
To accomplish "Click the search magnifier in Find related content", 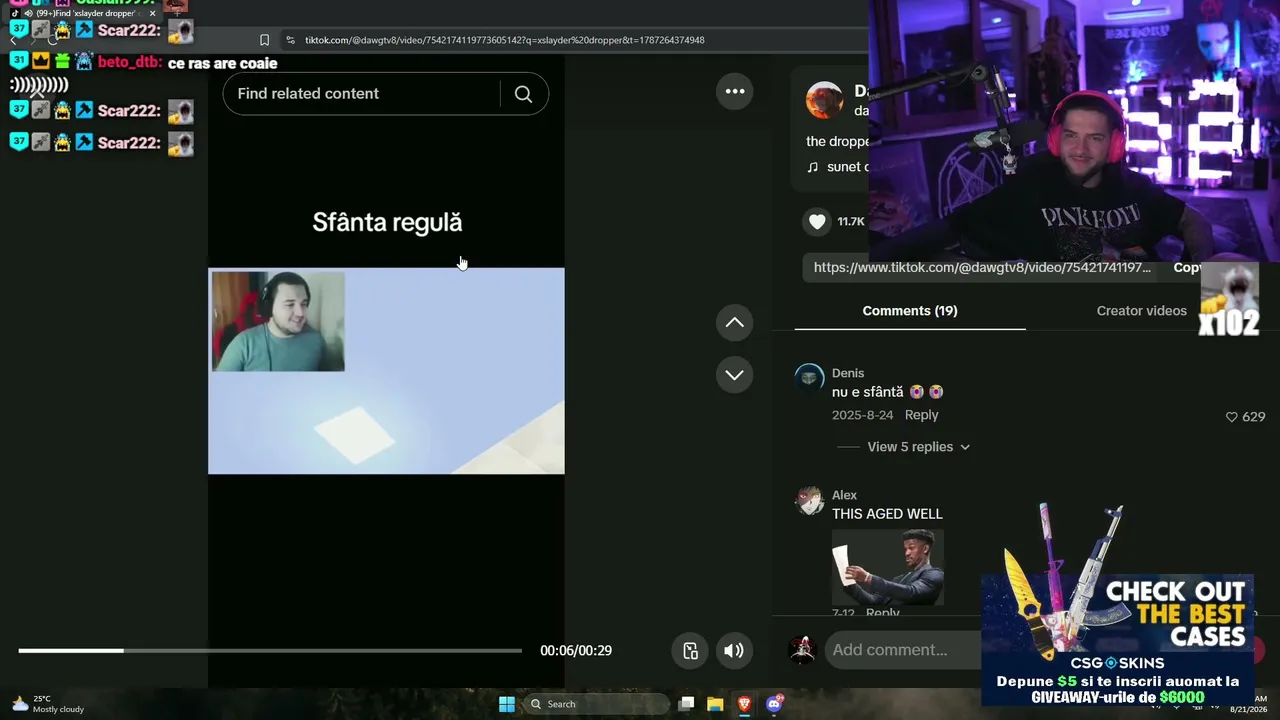I will pos(523,94).
